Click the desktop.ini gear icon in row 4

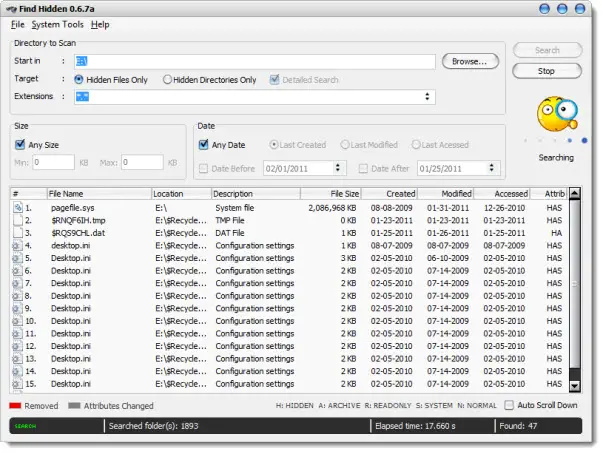pyautogui.click(x=17, y=245)
